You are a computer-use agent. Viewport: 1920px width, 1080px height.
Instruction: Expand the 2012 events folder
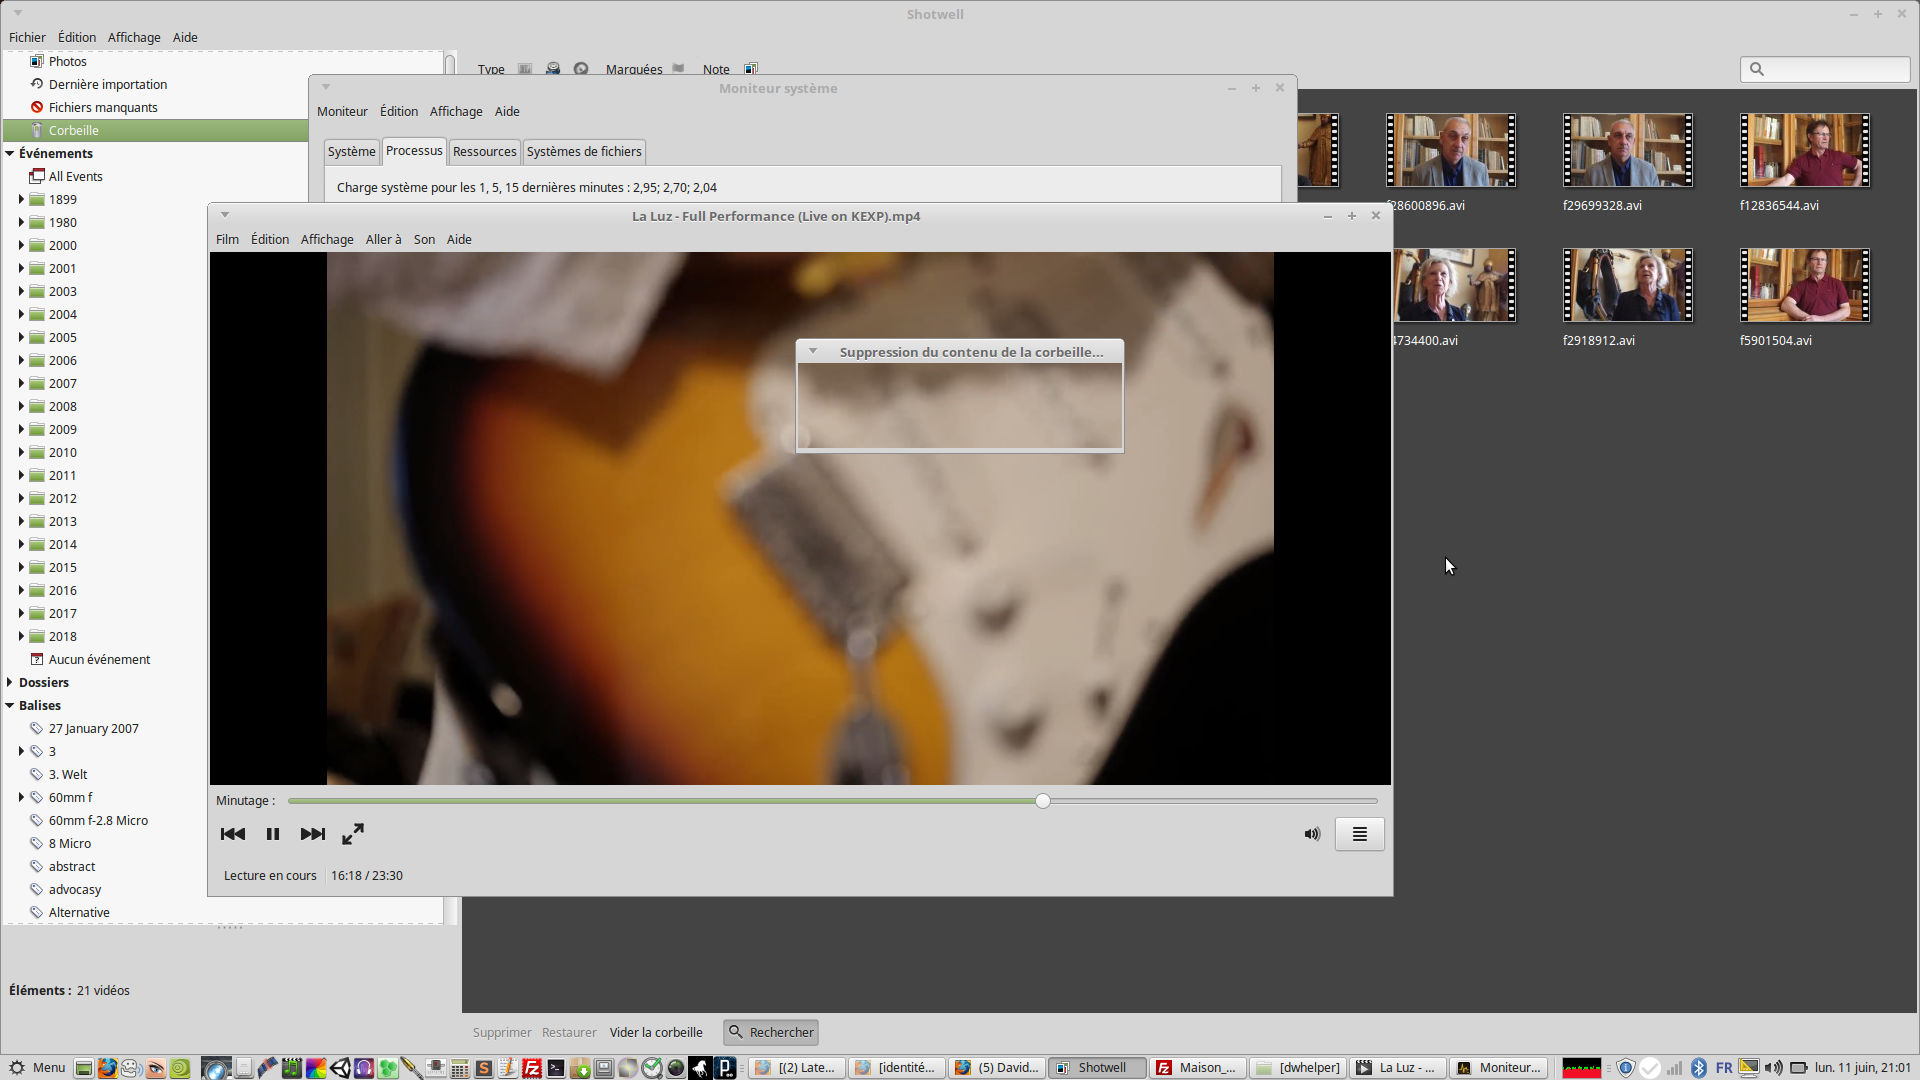[21, 498]
